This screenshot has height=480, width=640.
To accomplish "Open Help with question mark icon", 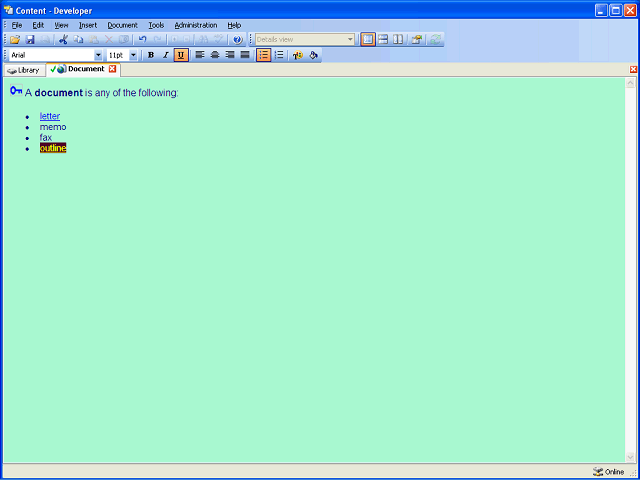I will click(x=238, y=40).
